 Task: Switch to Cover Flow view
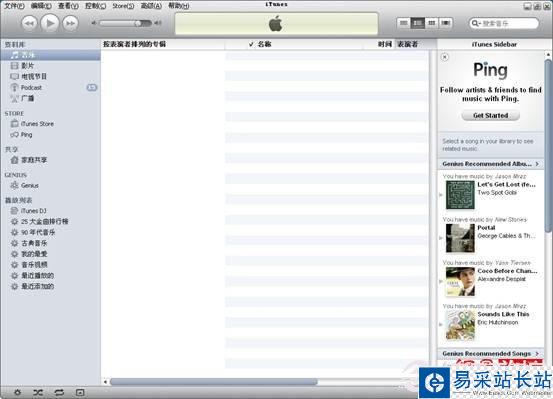click(x=446, y=23)
